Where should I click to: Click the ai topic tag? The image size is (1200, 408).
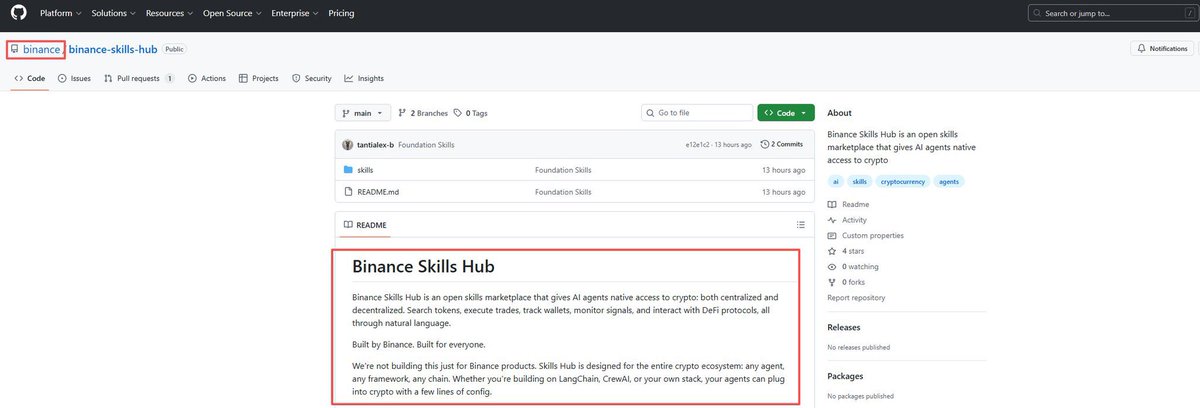click(837, 182)
